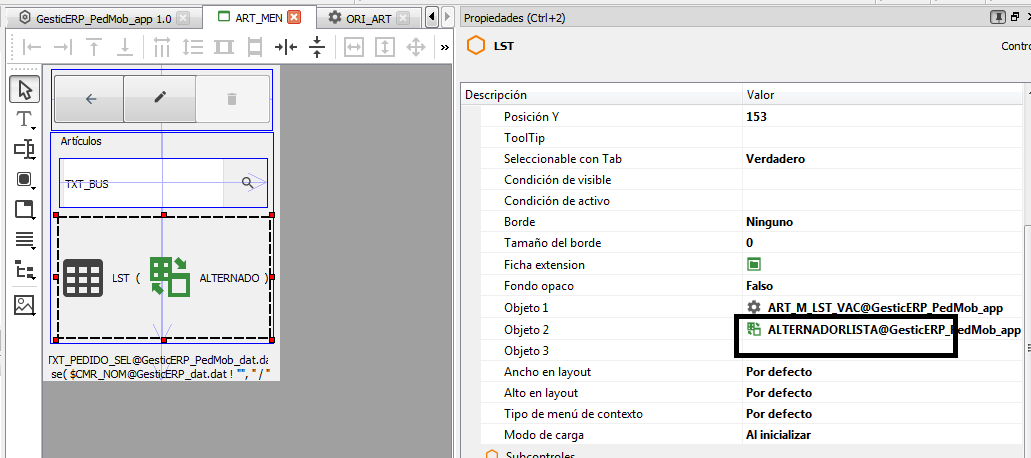Click the magnifier search icon
Screen dimensions: 1031x458
(248, 183)
